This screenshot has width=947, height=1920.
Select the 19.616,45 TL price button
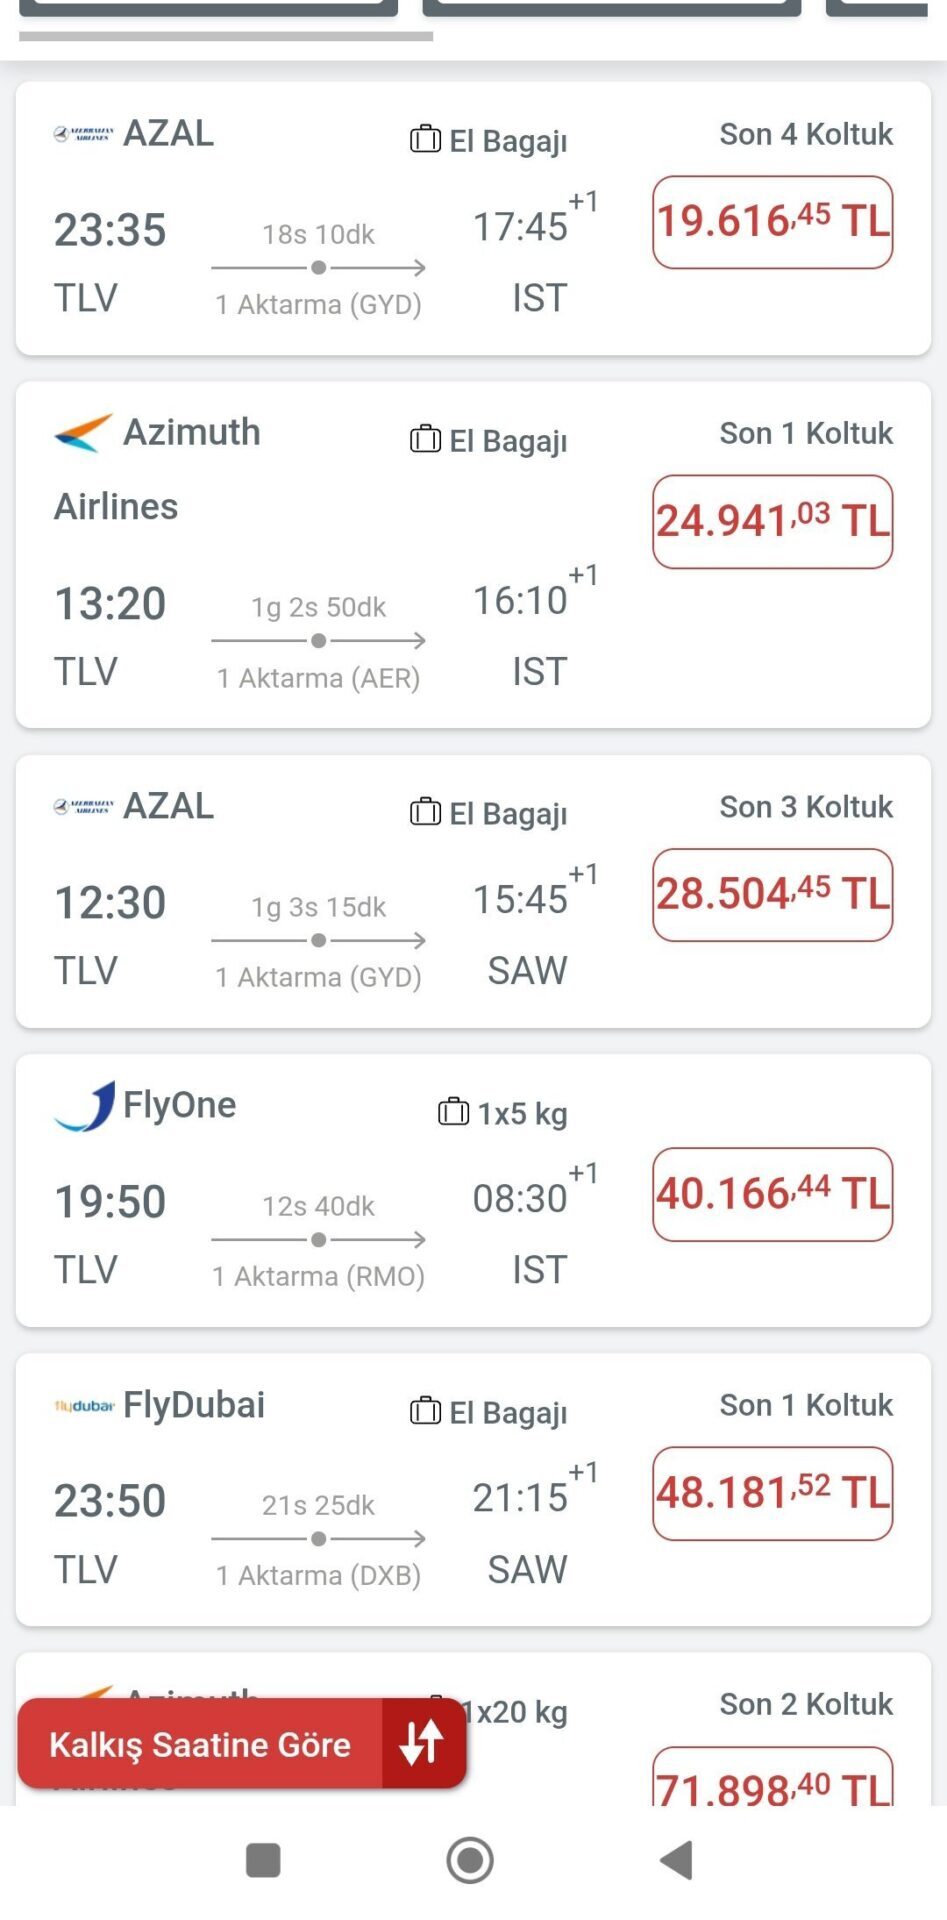772,222
